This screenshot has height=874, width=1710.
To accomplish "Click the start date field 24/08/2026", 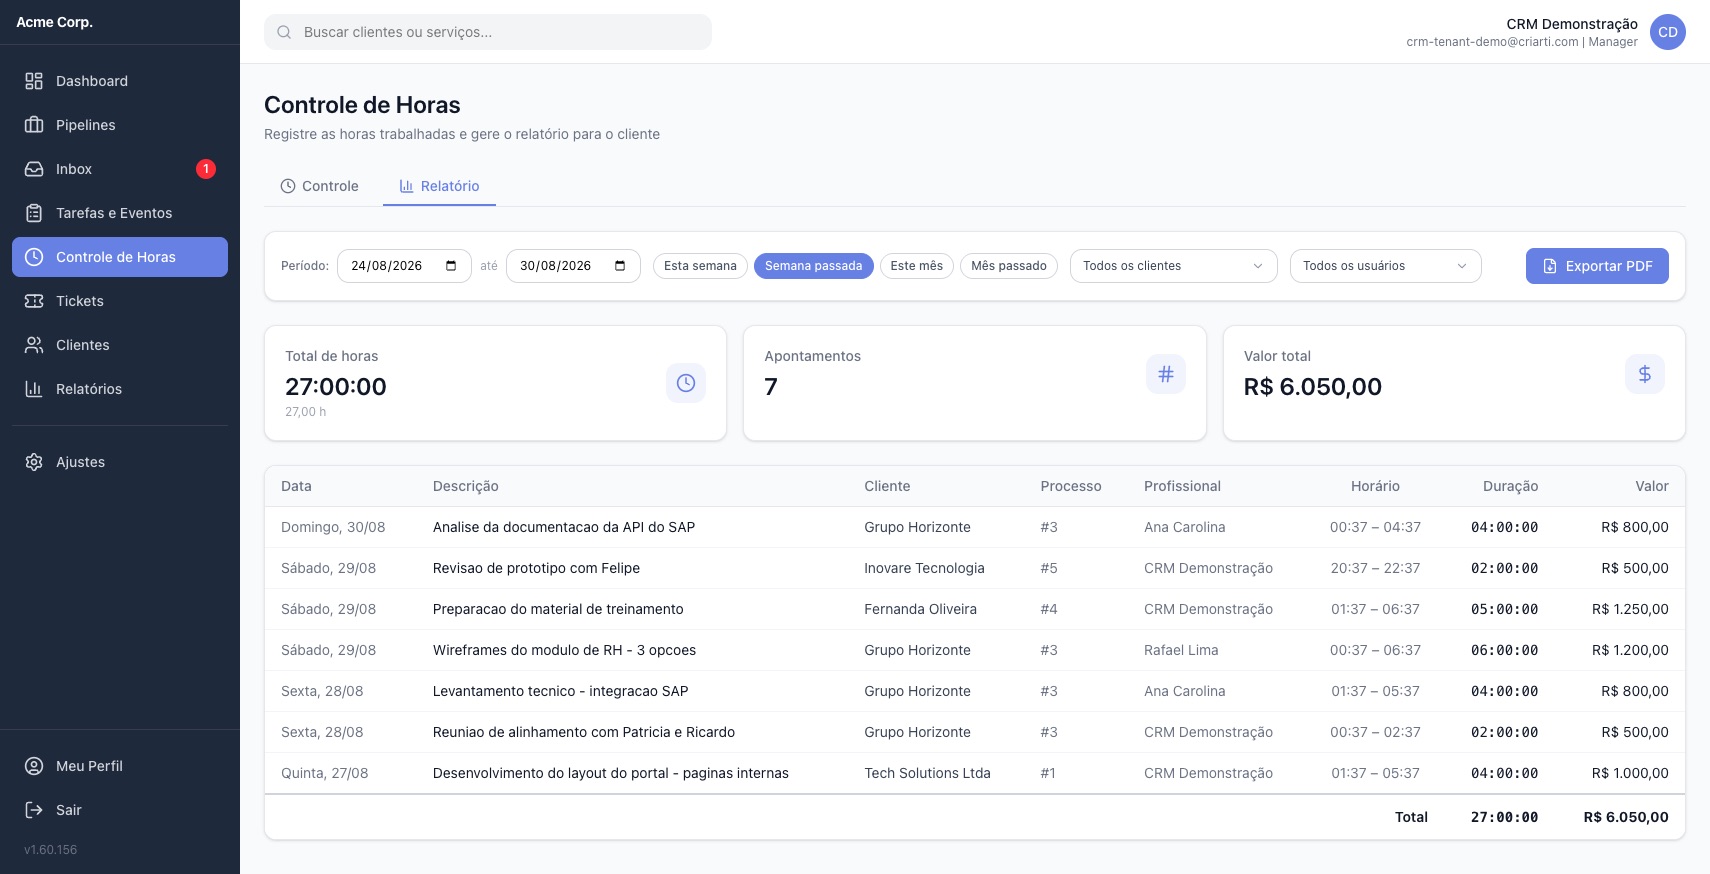I will coord(404,266).
